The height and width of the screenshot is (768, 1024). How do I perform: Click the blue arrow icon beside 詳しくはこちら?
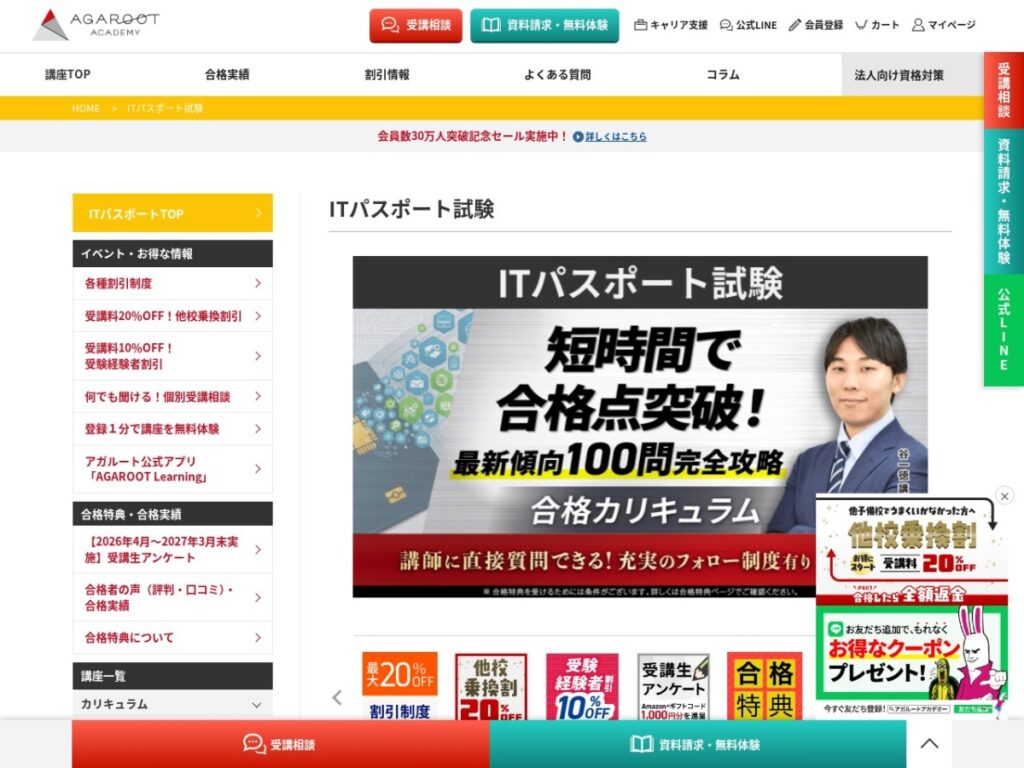pyautogui.click(x=578, y=136)
